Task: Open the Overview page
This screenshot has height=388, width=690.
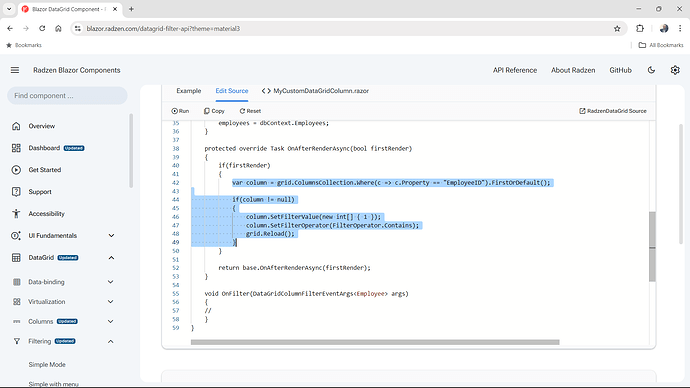Action: 42,126
